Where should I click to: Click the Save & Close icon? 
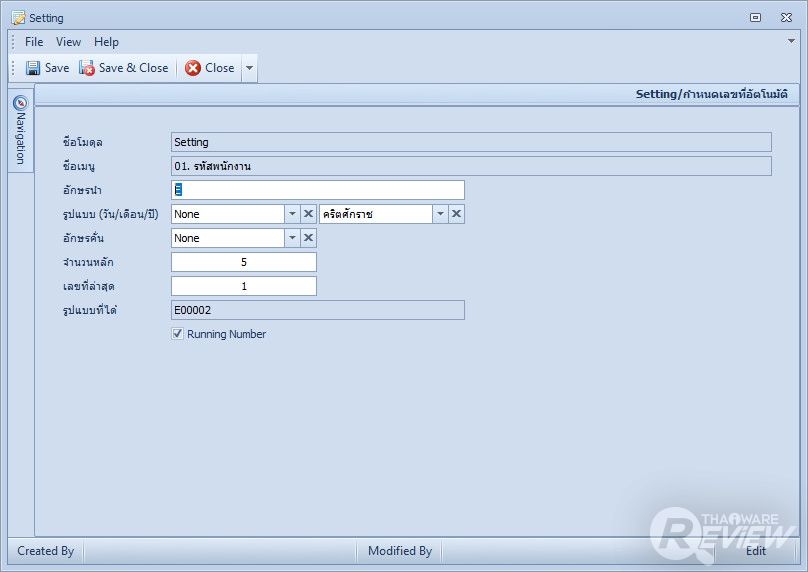tap(87, 68)
